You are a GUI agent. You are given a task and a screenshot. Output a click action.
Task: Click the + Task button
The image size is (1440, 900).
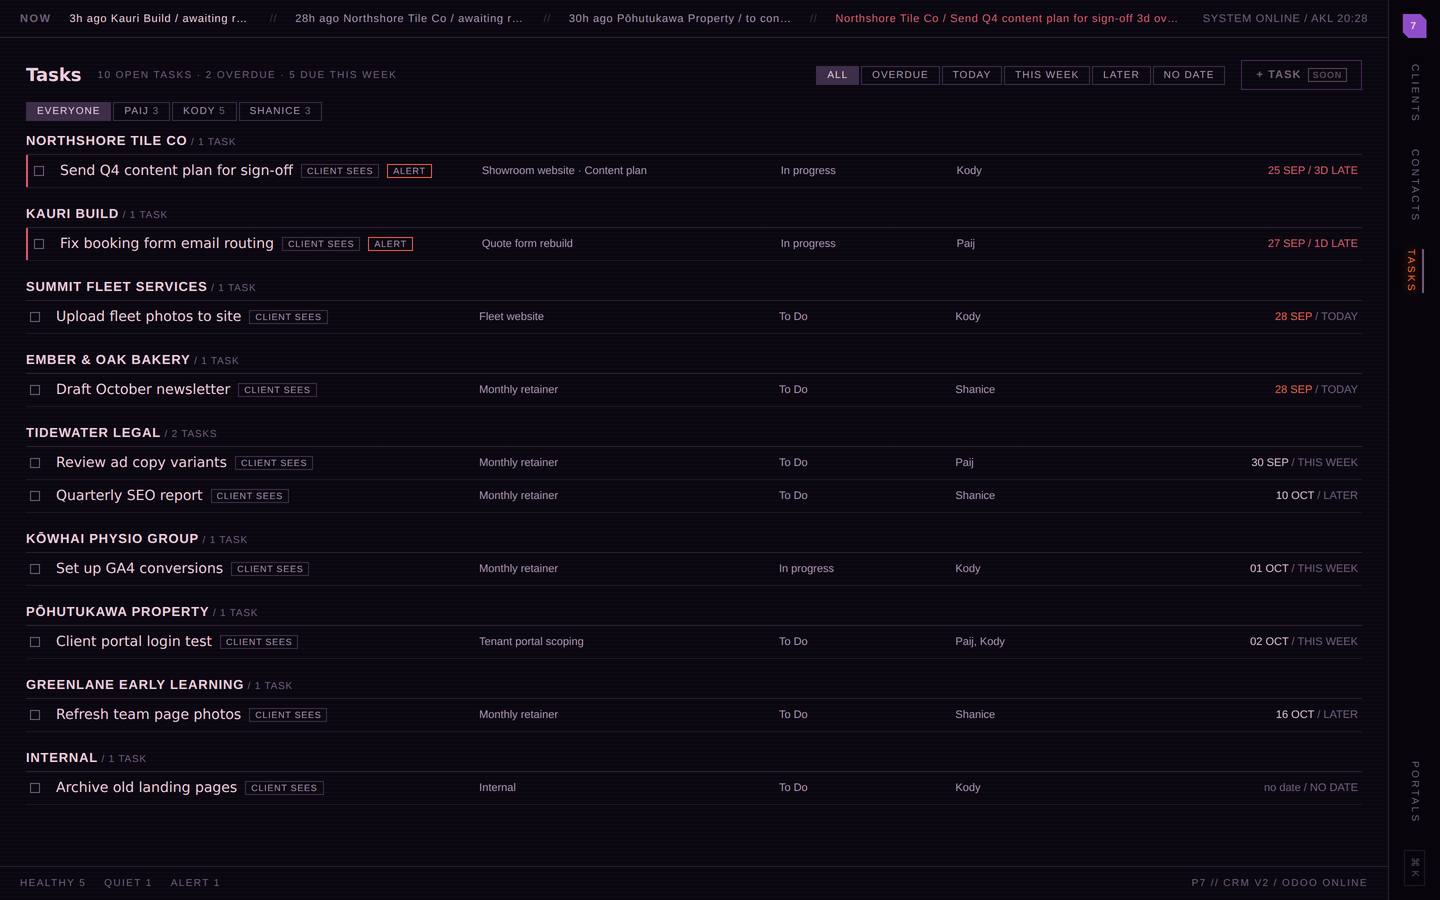coord(1301,75)
